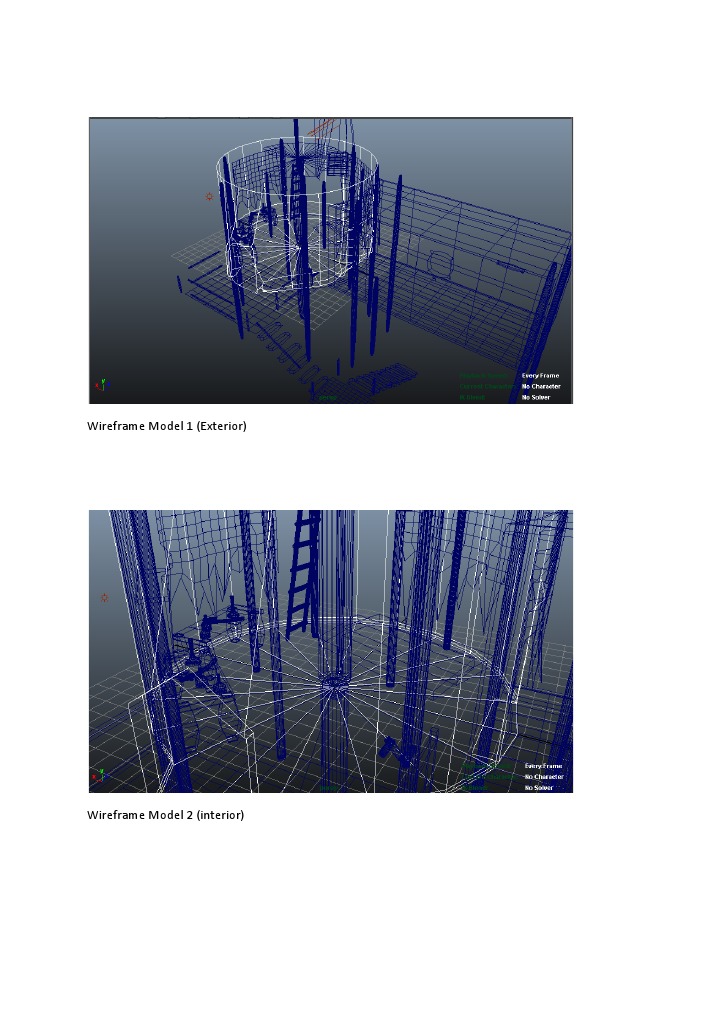Click 'No Solver' text in exterior image
This screenshot has width=719, height=1017.
[x=536, y=398]
